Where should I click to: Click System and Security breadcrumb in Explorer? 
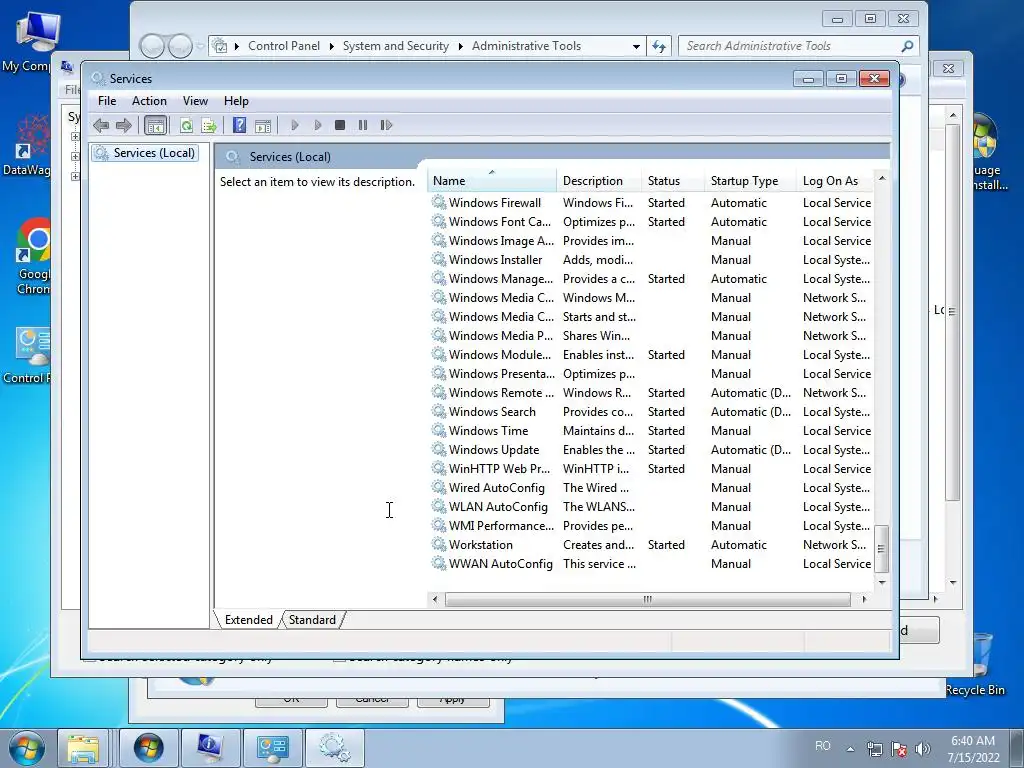pos(396,46)
